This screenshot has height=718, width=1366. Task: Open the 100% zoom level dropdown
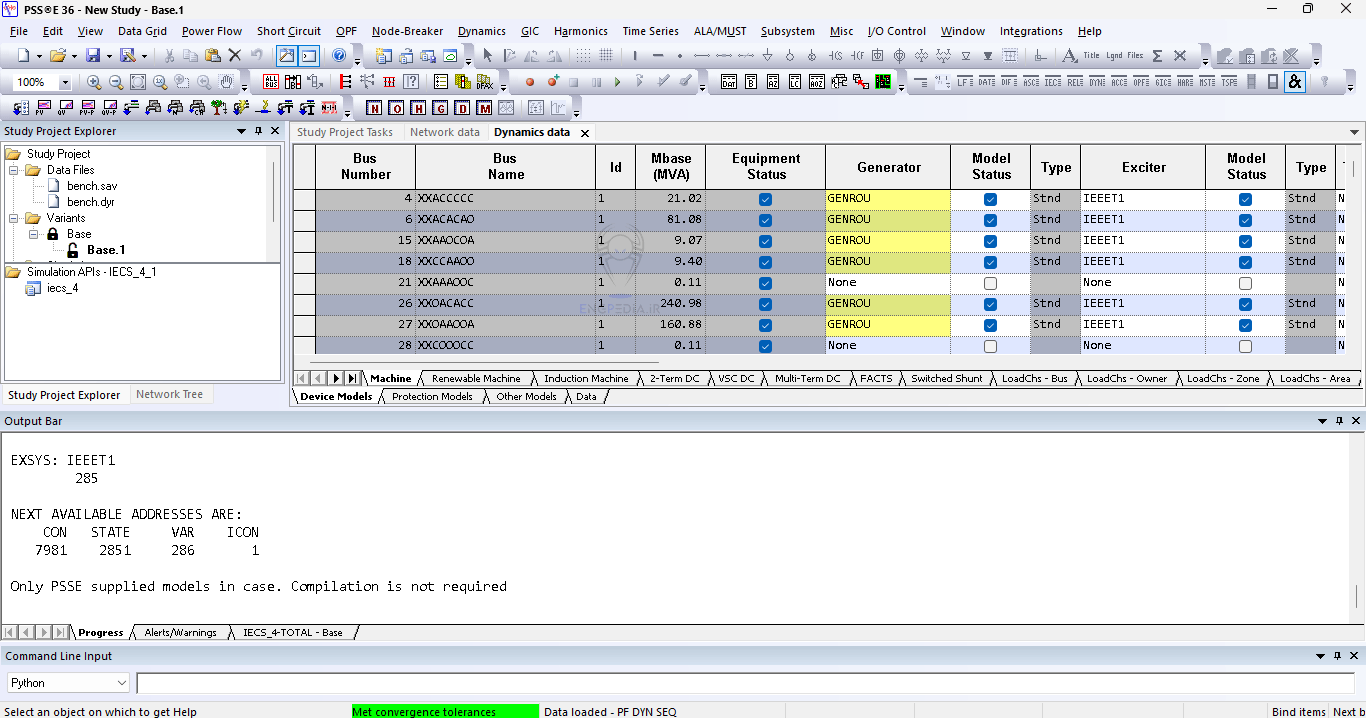point(66,82)
